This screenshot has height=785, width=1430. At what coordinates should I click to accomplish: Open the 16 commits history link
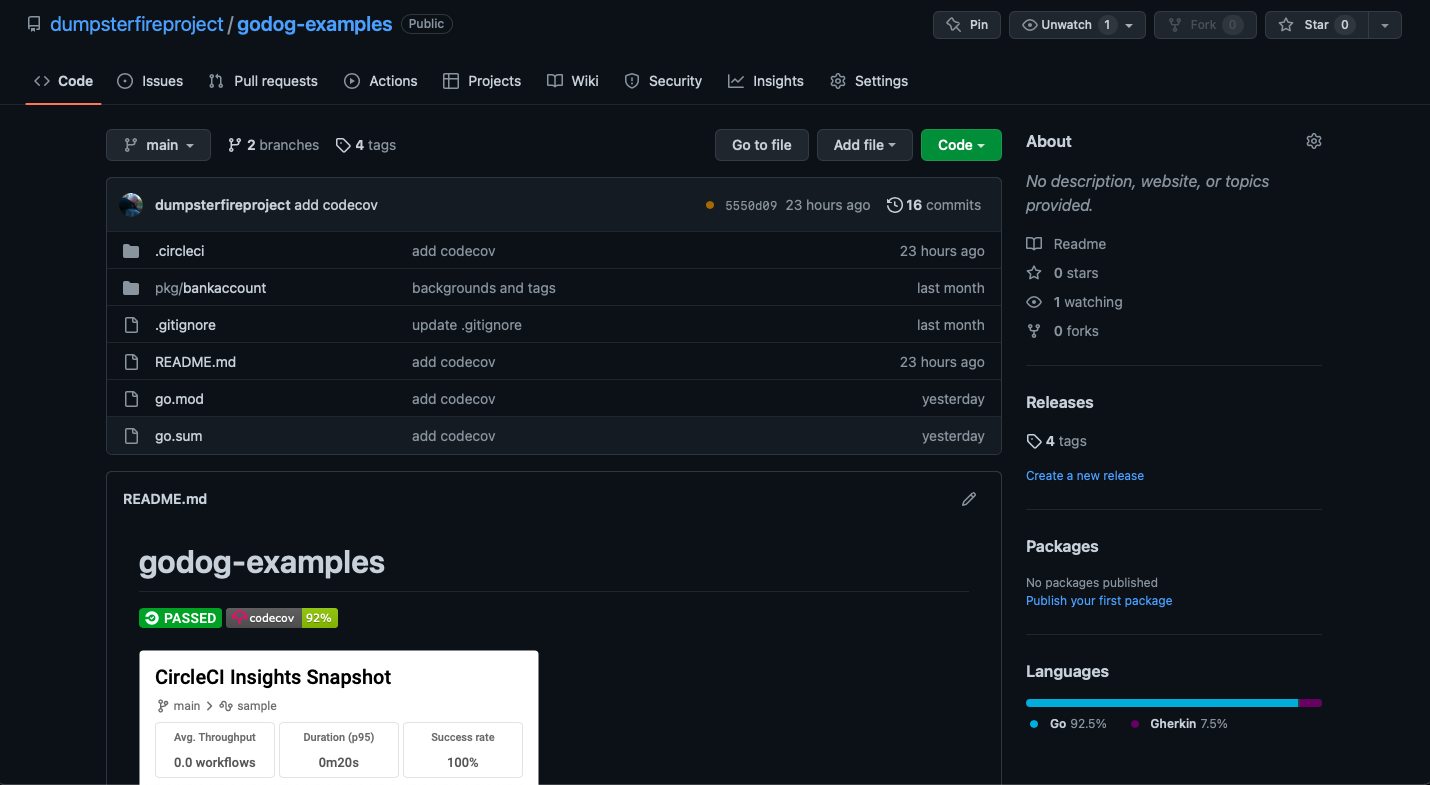click(x=934, y=205)
